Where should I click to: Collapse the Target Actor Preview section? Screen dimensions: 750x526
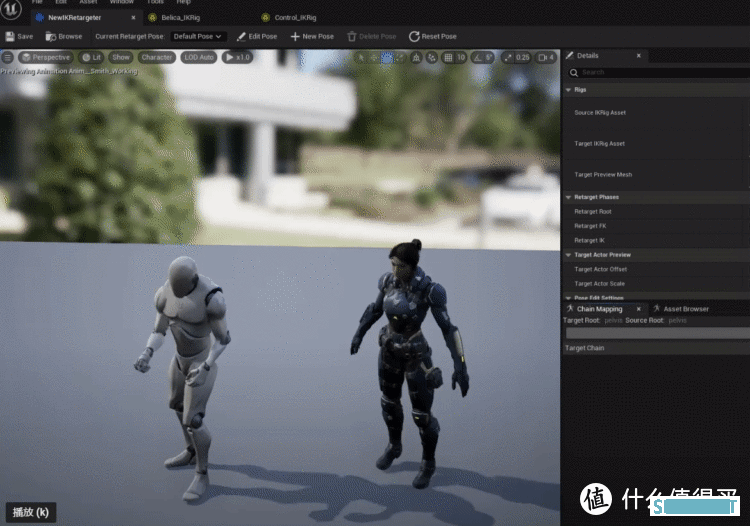tap(568, 255)
